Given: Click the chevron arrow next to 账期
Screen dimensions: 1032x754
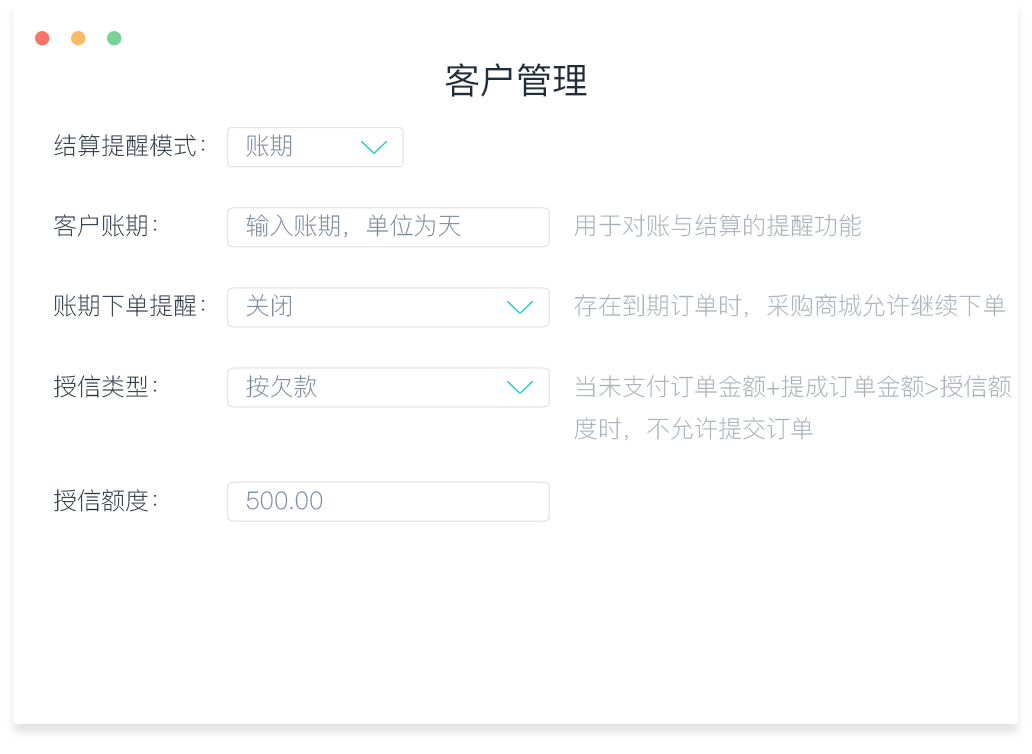Looking at the screenshot, I should [x=374, y=147].
